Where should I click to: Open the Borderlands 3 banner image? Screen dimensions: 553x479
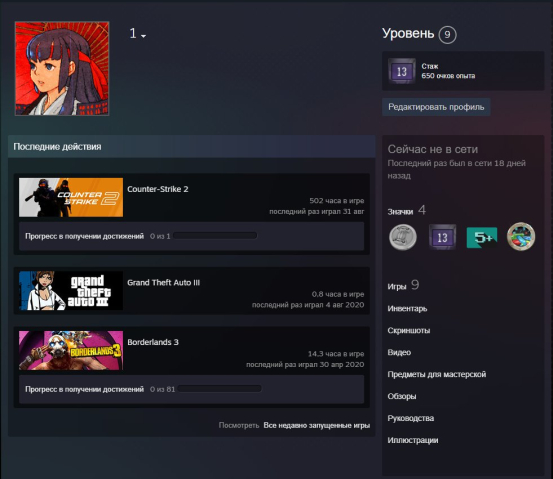(71, 350)
